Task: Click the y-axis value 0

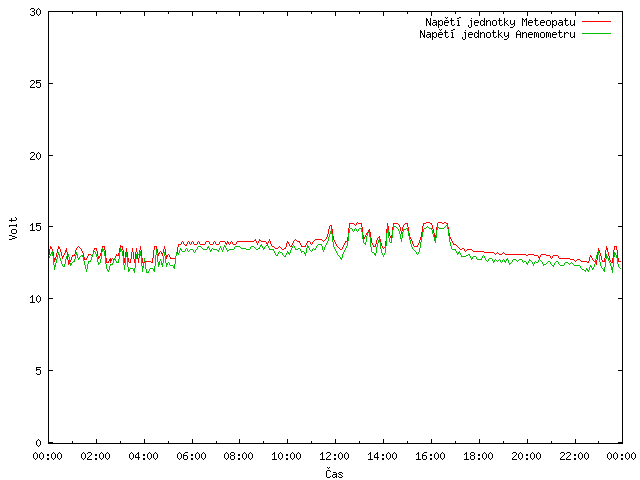Action: point(38,443)
